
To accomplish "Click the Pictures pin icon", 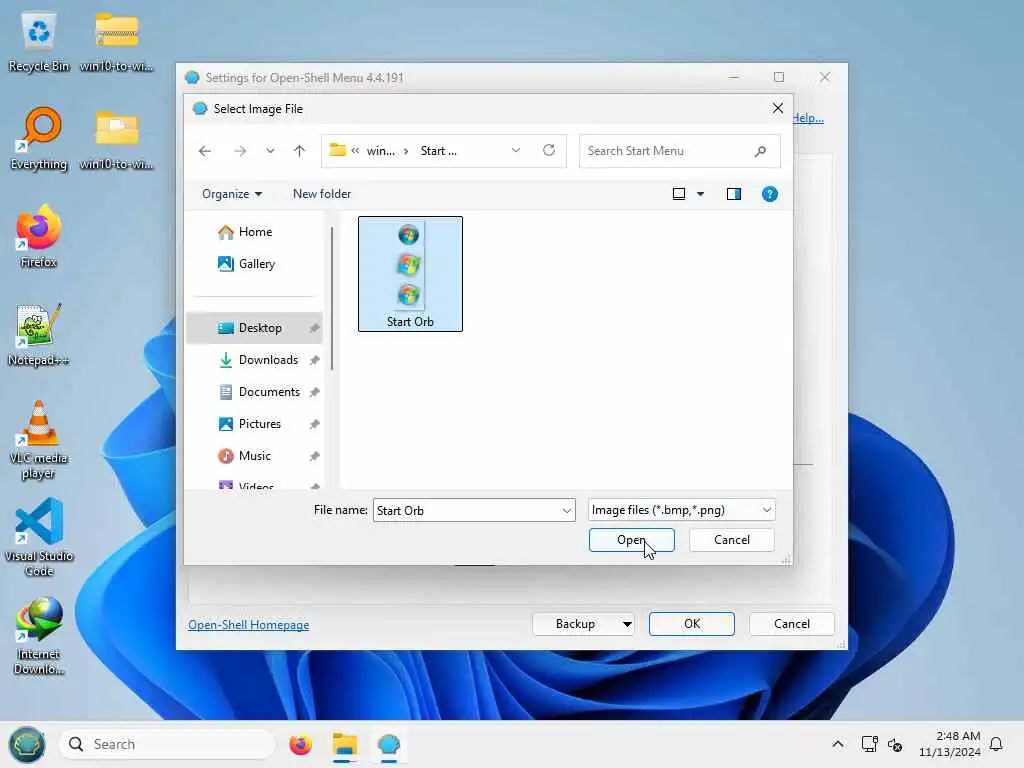I will click(x=314, y=424).
